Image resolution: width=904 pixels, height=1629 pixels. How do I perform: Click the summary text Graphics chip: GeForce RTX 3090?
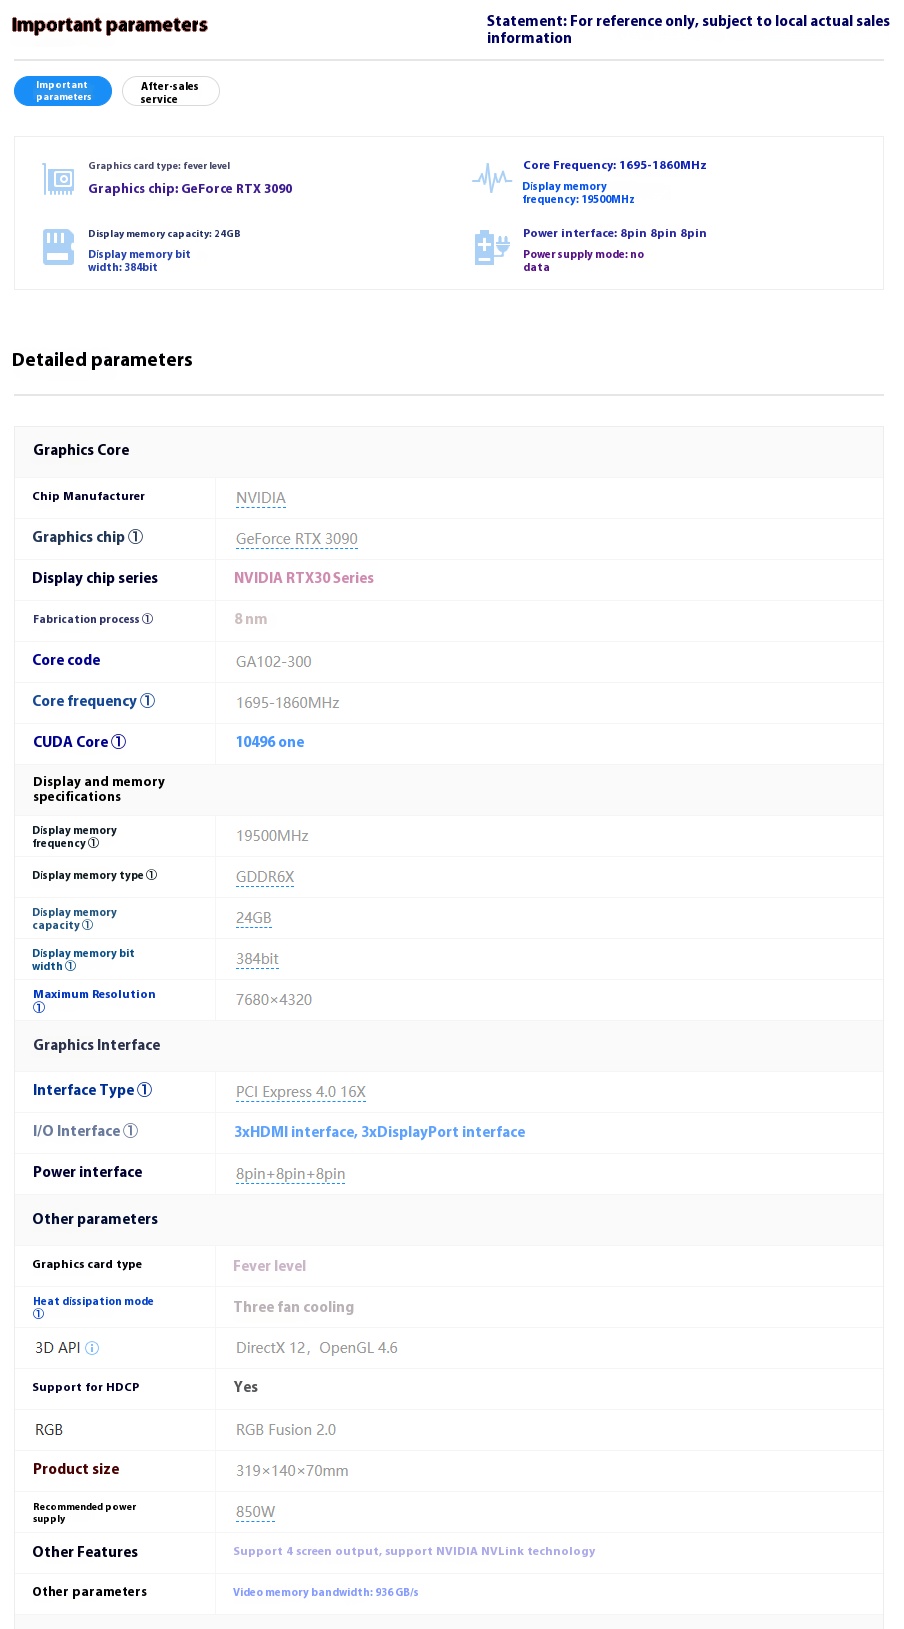[x=190, y=188]
